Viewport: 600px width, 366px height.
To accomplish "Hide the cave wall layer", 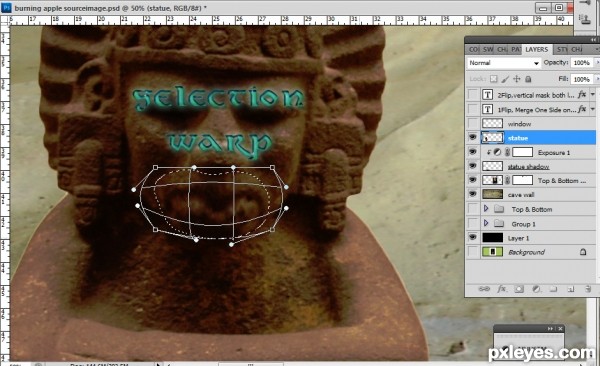I will (x=473, y=194).
